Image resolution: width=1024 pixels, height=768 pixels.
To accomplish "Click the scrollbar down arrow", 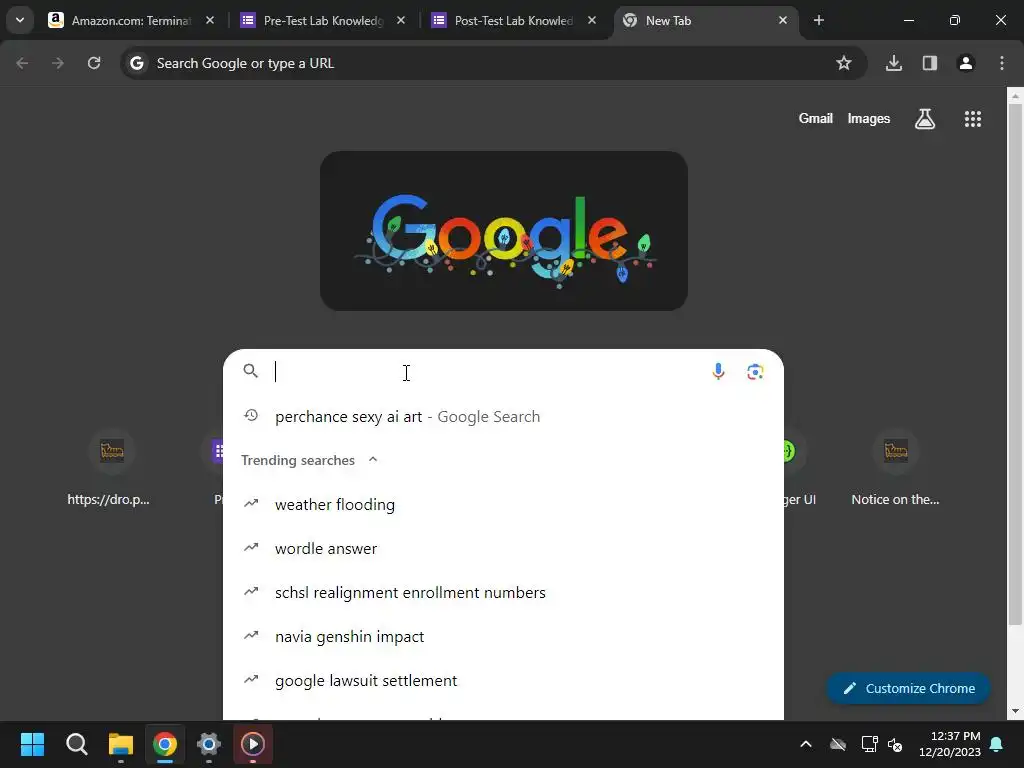I will tap(1015, 711).
